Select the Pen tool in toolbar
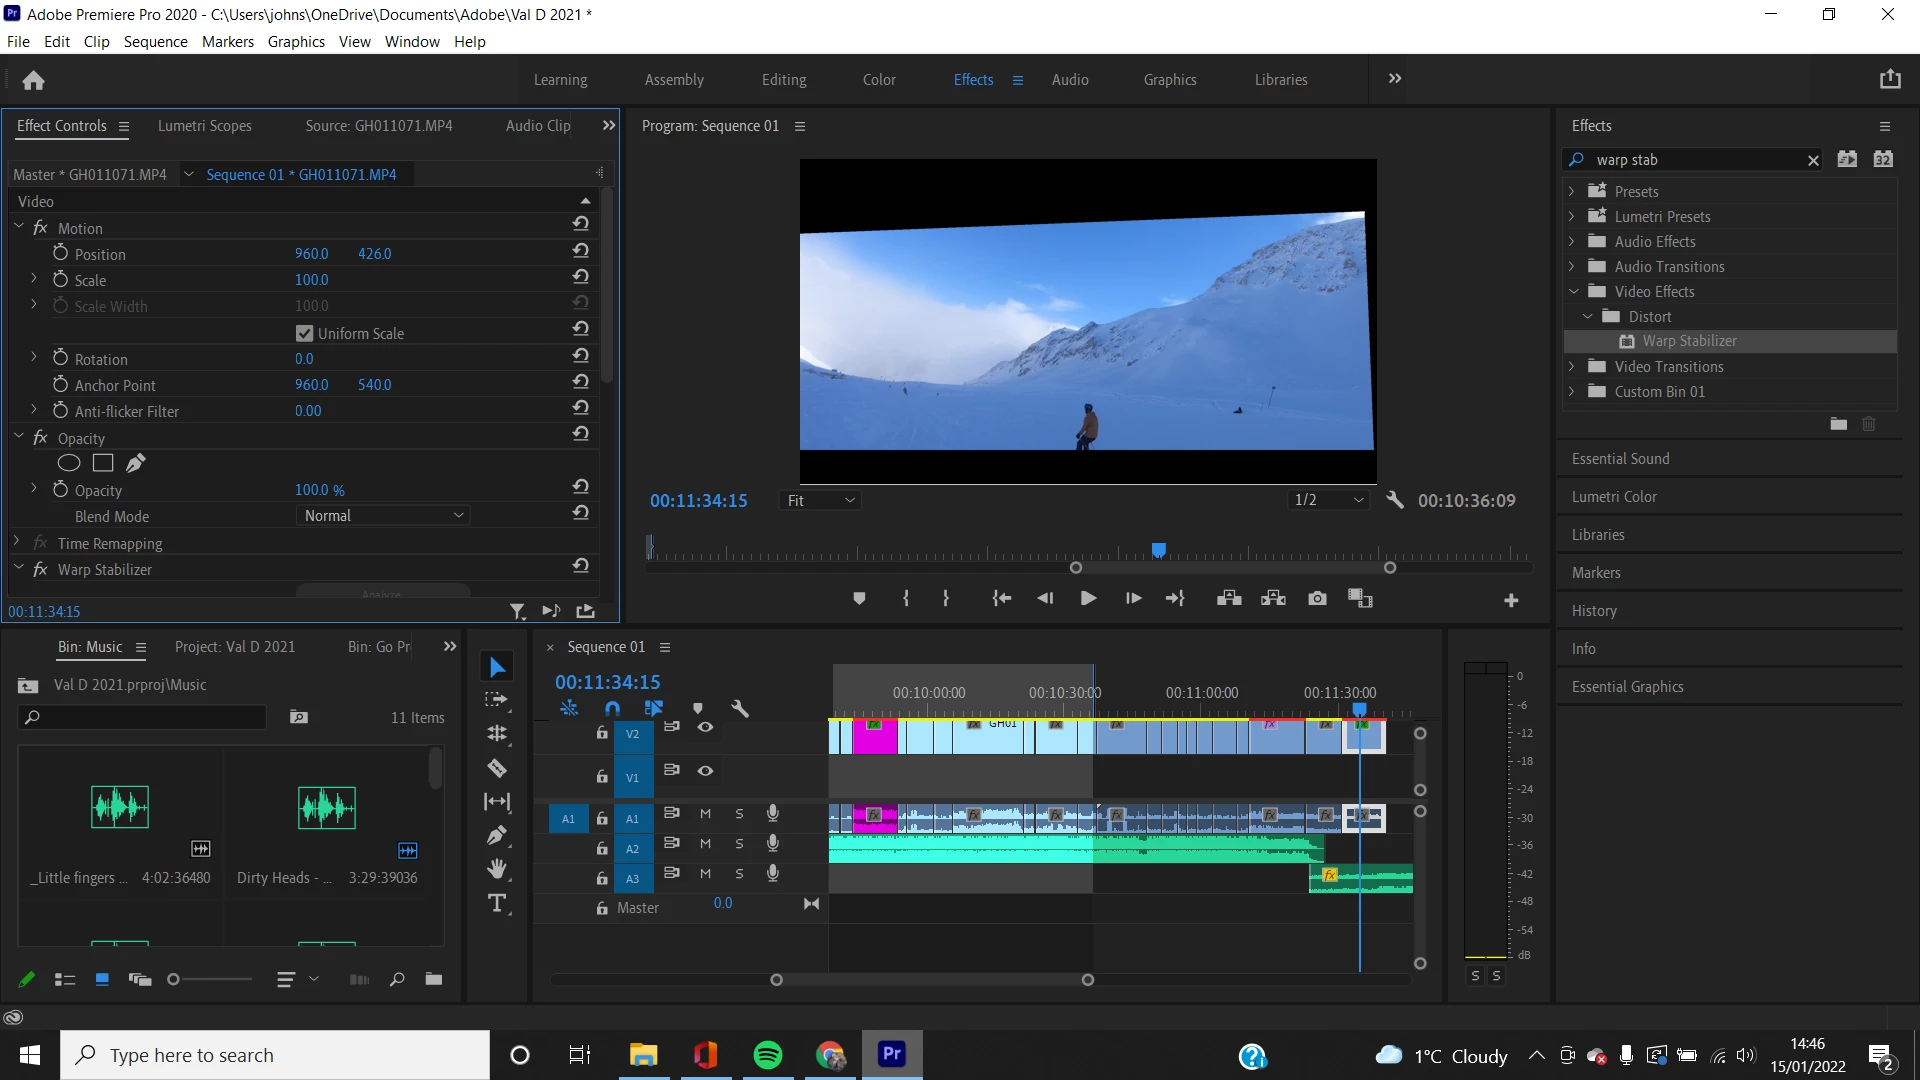This screenshot has width=1920, height=1080. 497,835
